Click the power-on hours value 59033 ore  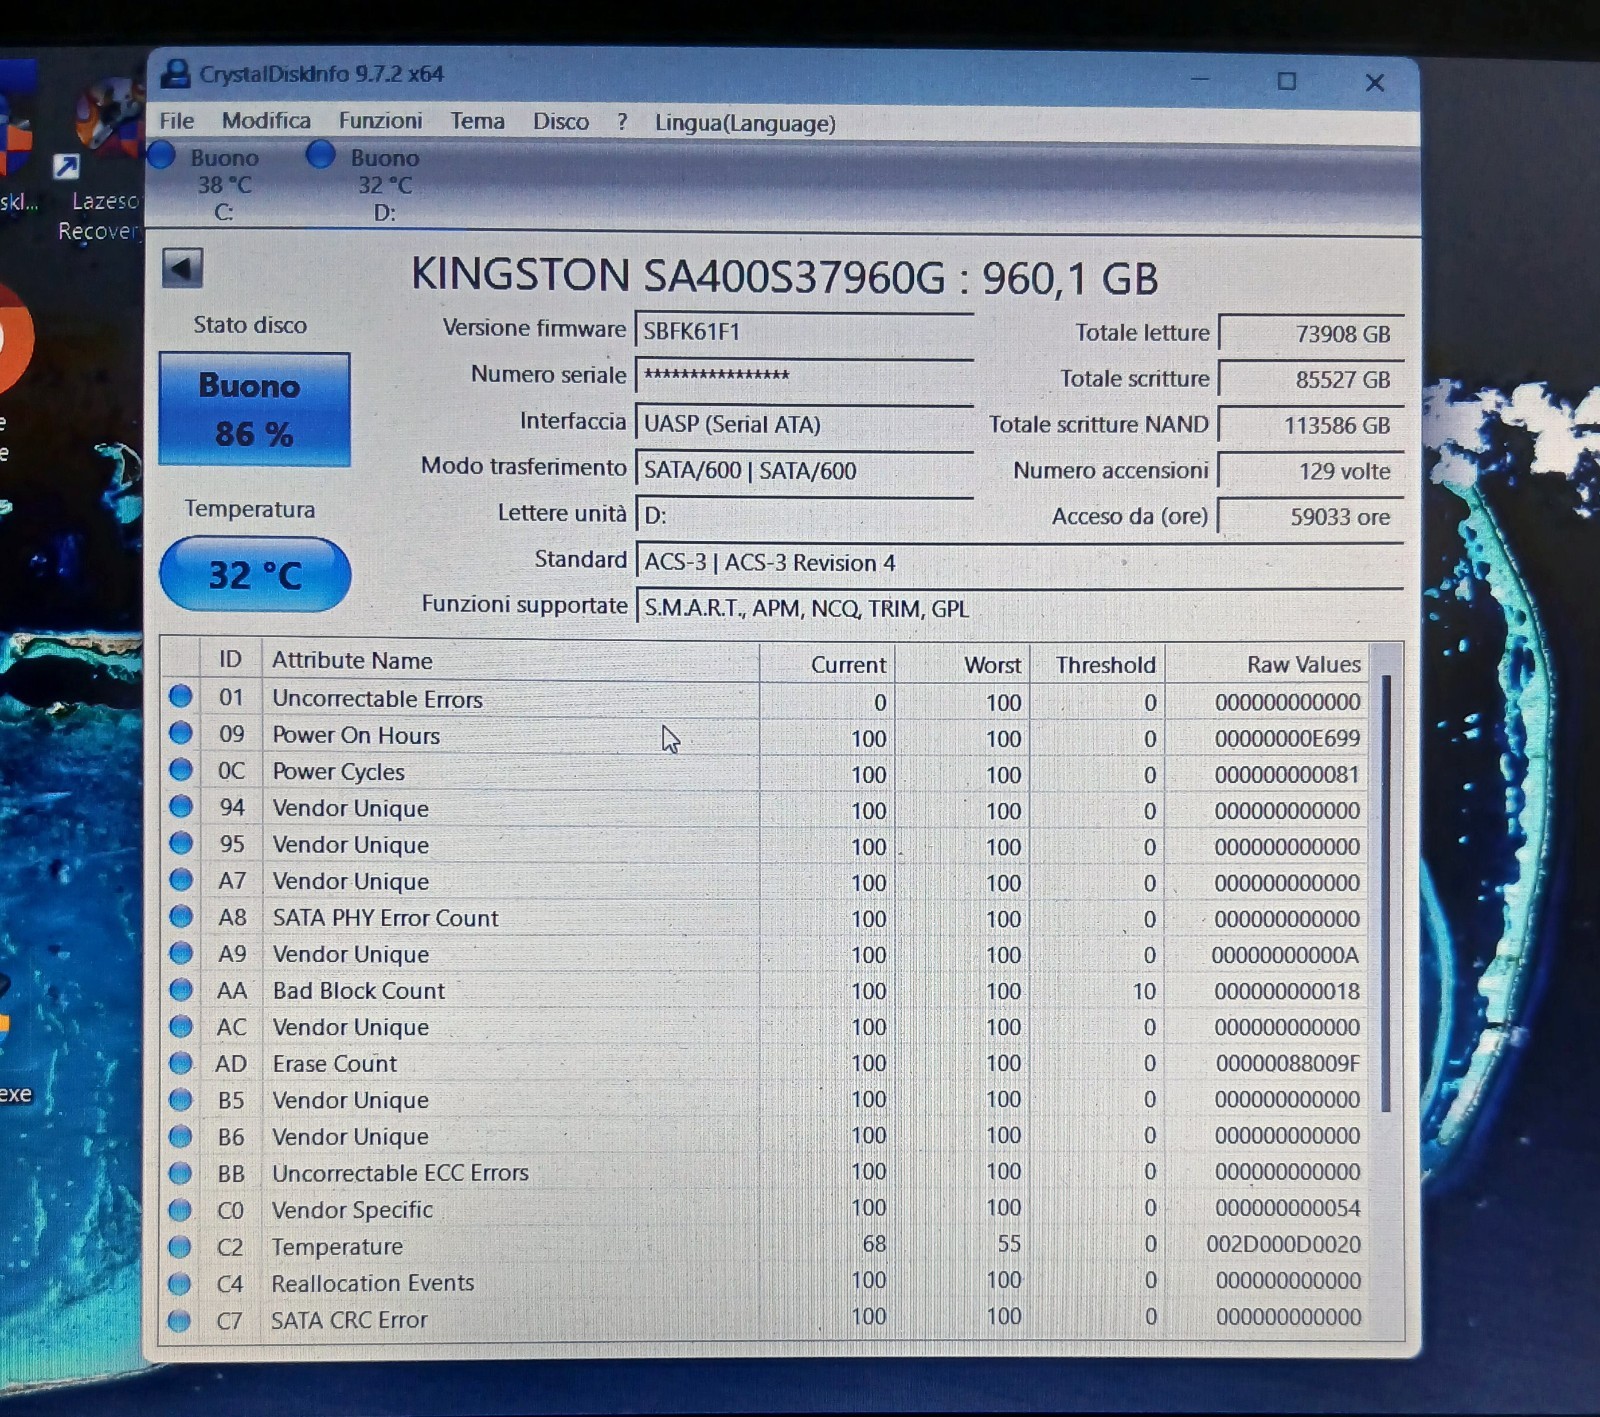tap(1310, 517)
